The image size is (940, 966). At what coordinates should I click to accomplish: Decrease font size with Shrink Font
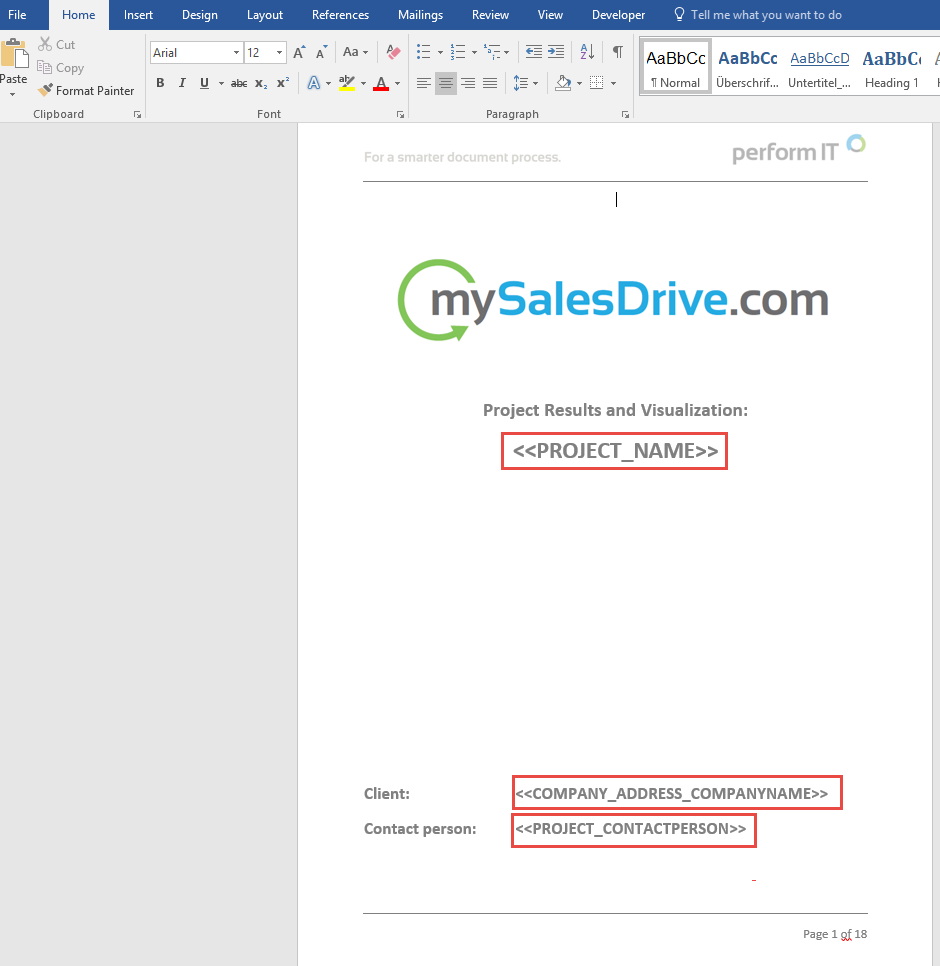pyautogui.click(x=322, y=52)
